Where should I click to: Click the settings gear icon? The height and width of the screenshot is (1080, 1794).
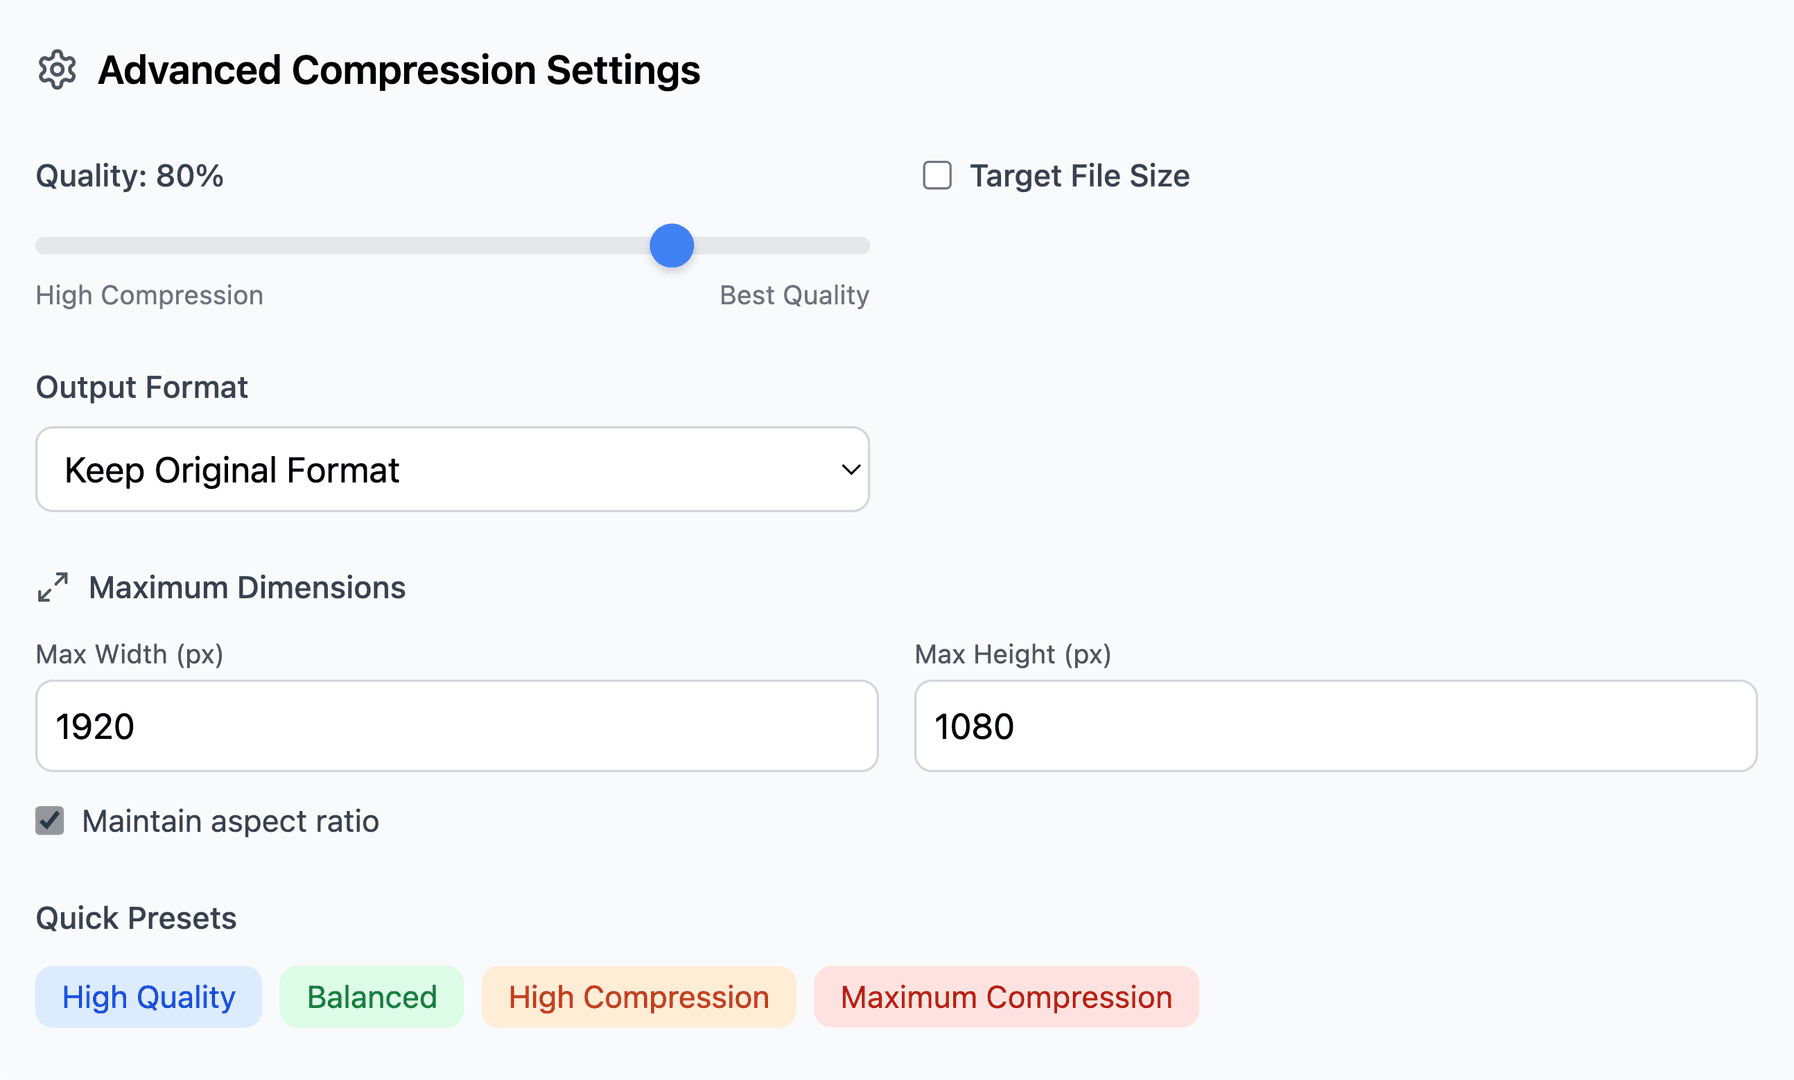[57, 70]
